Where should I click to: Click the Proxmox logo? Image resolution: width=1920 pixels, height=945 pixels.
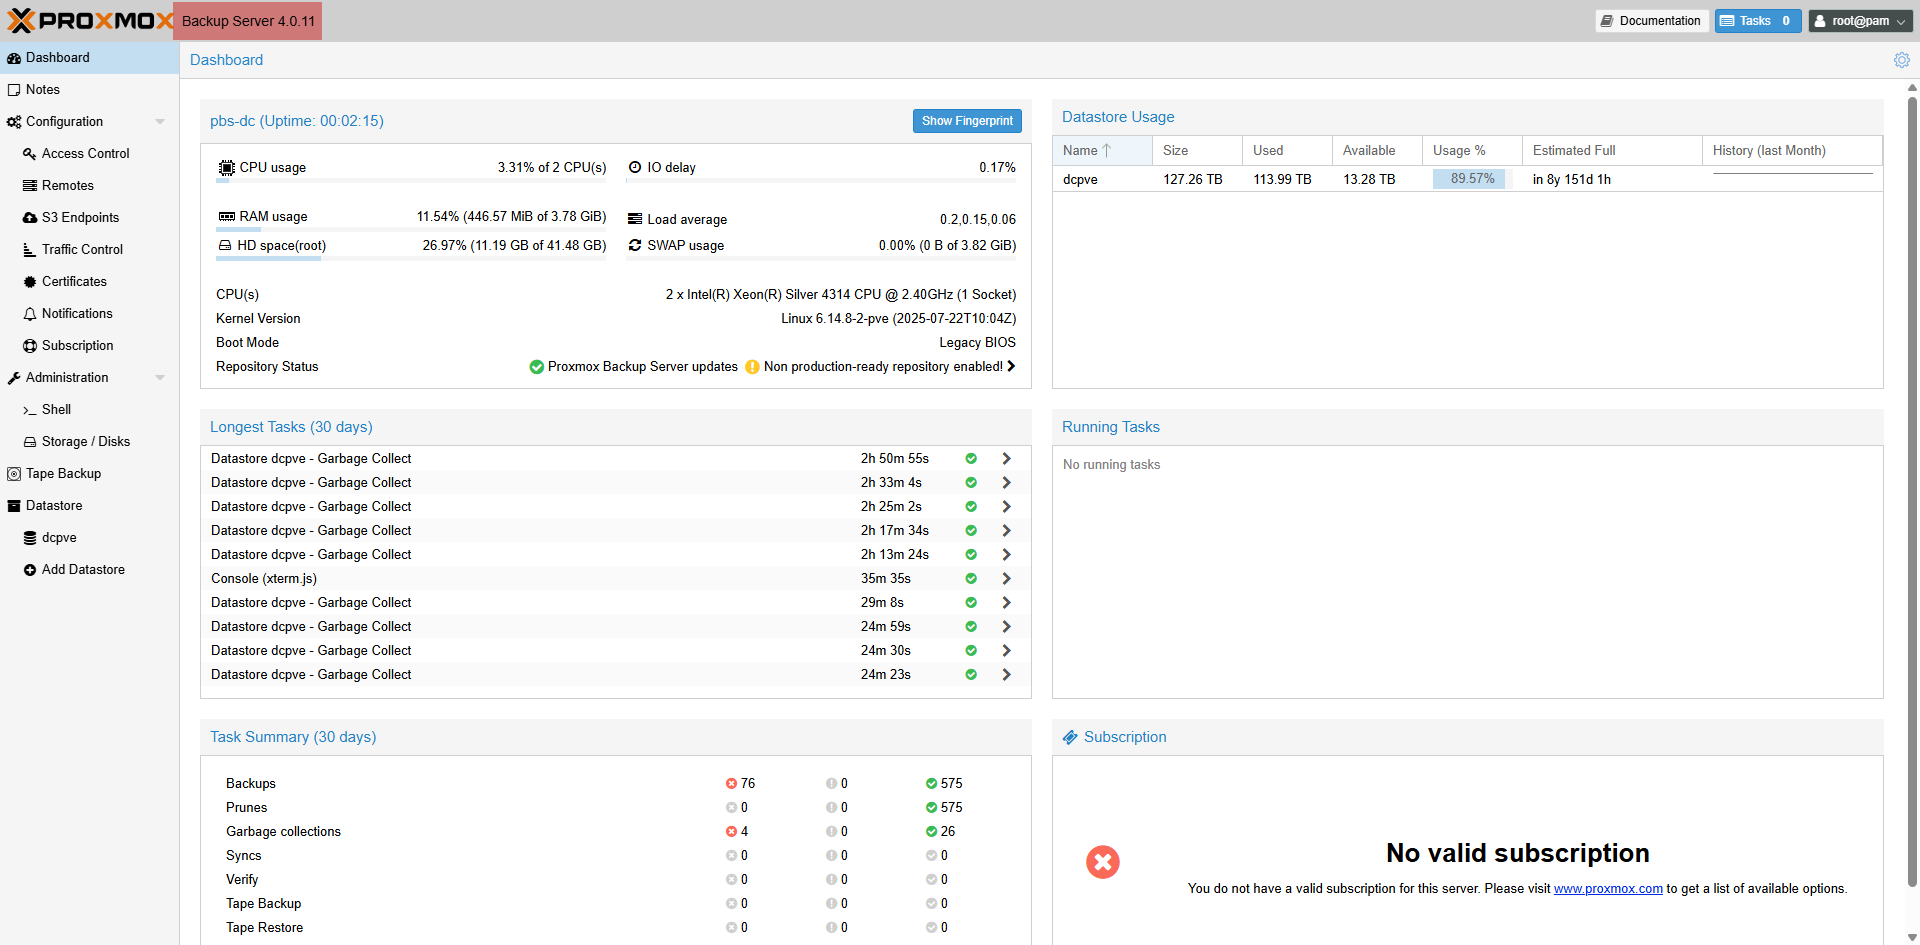coord(90,21)
